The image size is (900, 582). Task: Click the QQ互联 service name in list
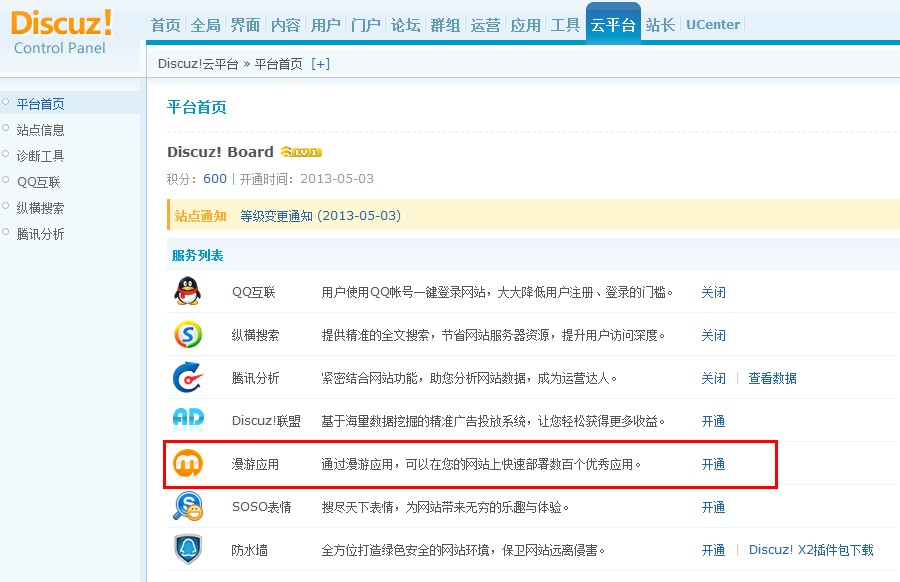click(254, 292)
